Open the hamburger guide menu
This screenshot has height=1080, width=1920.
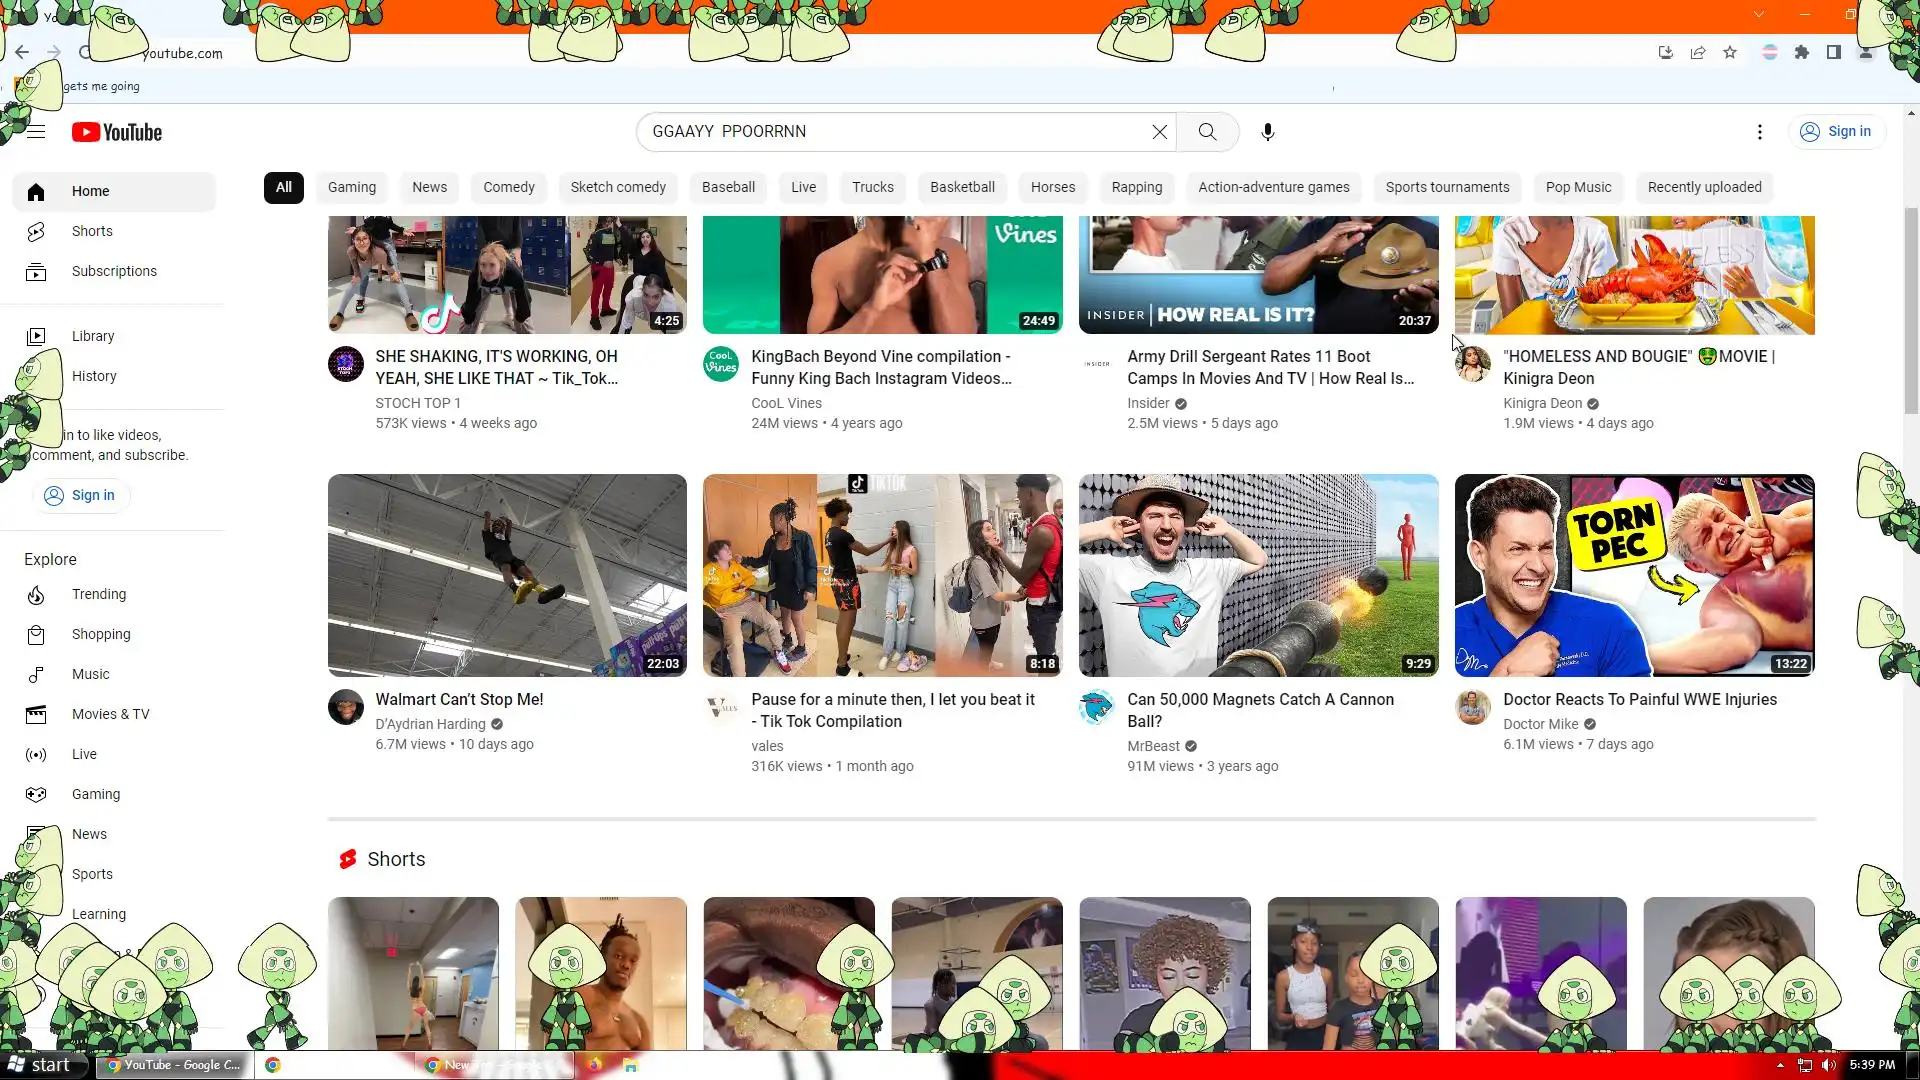tap(36, 132)
